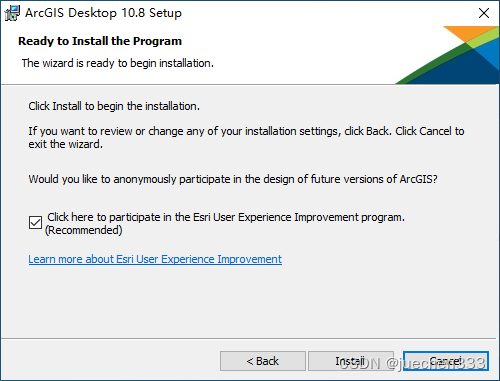
Task: Click the Esri colored triangle banner graphic
Action: 447,55
